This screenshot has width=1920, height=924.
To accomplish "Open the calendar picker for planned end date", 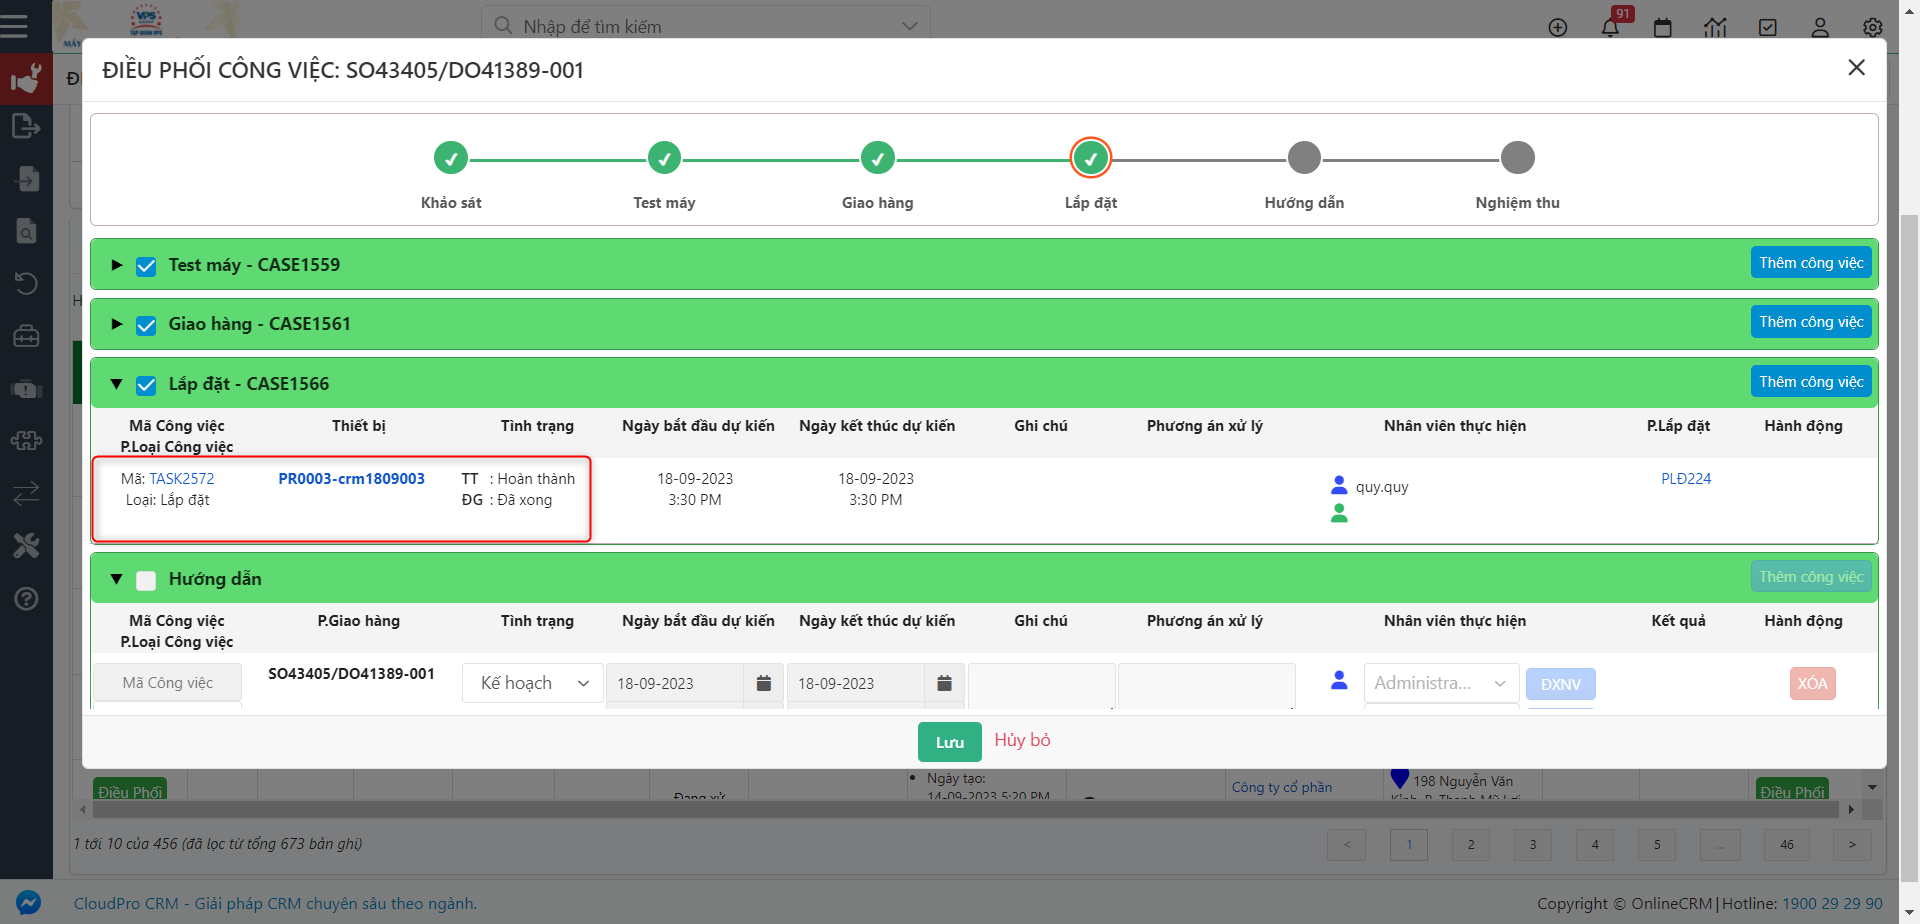I will tap(944, 683).
